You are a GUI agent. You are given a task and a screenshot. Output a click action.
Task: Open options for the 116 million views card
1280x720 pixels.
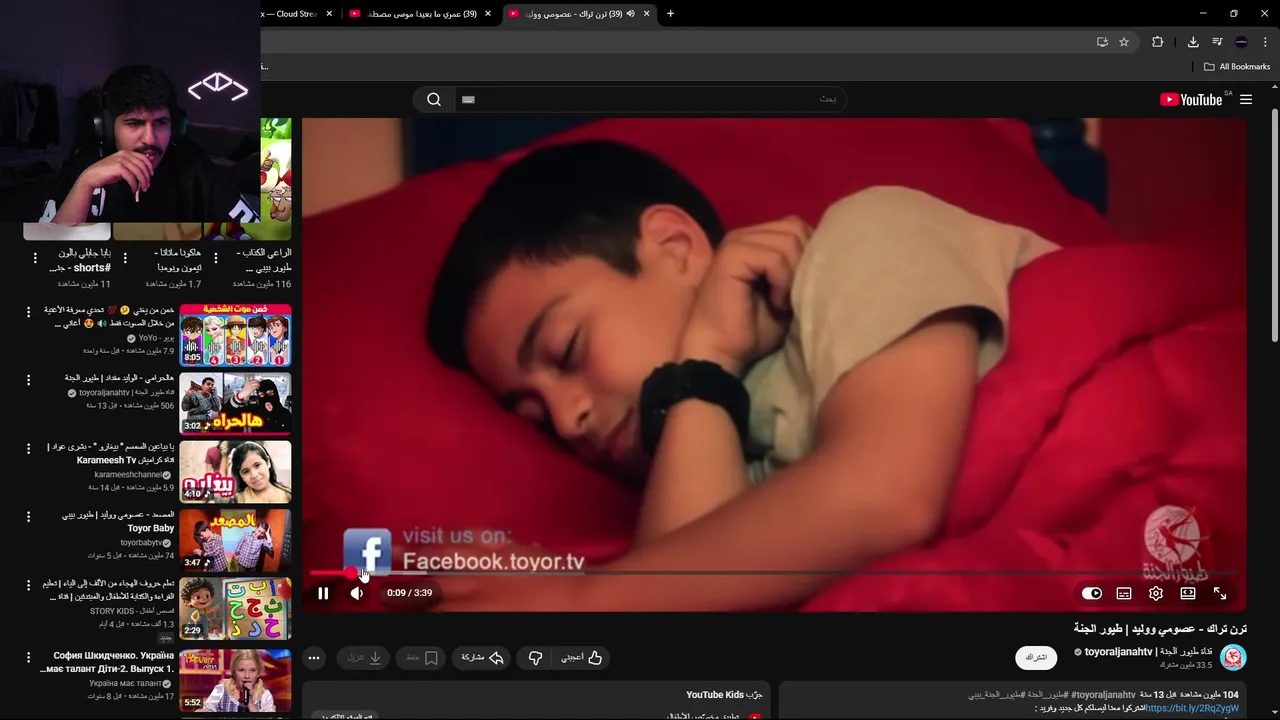click(x=215, y=258)
